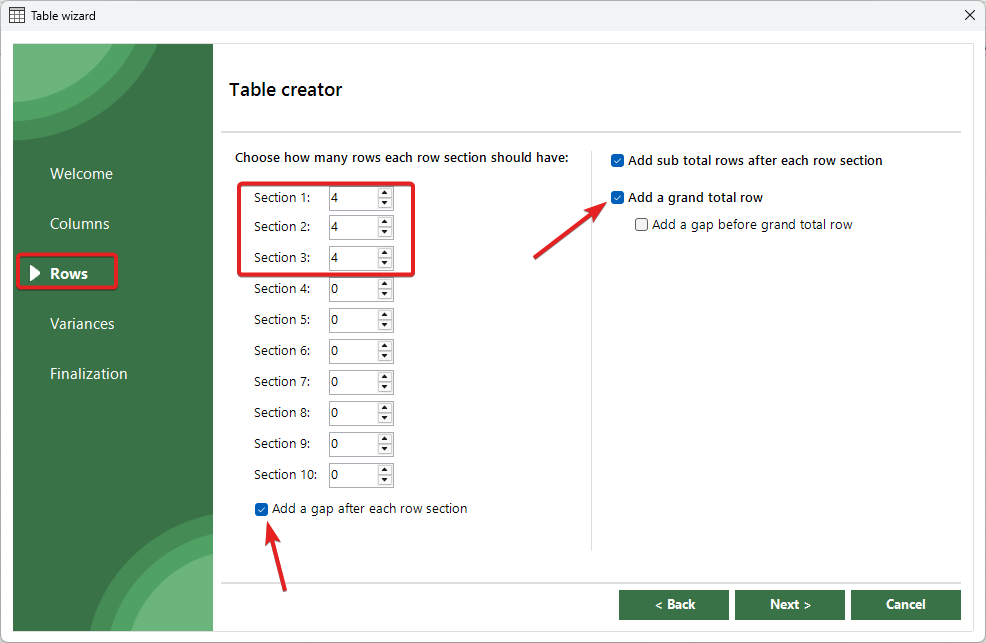Uncheck Add a gap after each row section
The width and height of the screenshot is (986, 643).
click(262, 509)
